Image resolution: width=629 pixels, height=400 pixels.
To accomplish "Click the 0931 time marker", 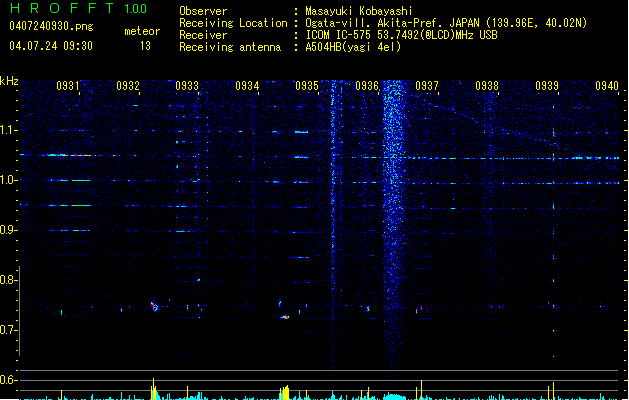I will pos(68,86).
